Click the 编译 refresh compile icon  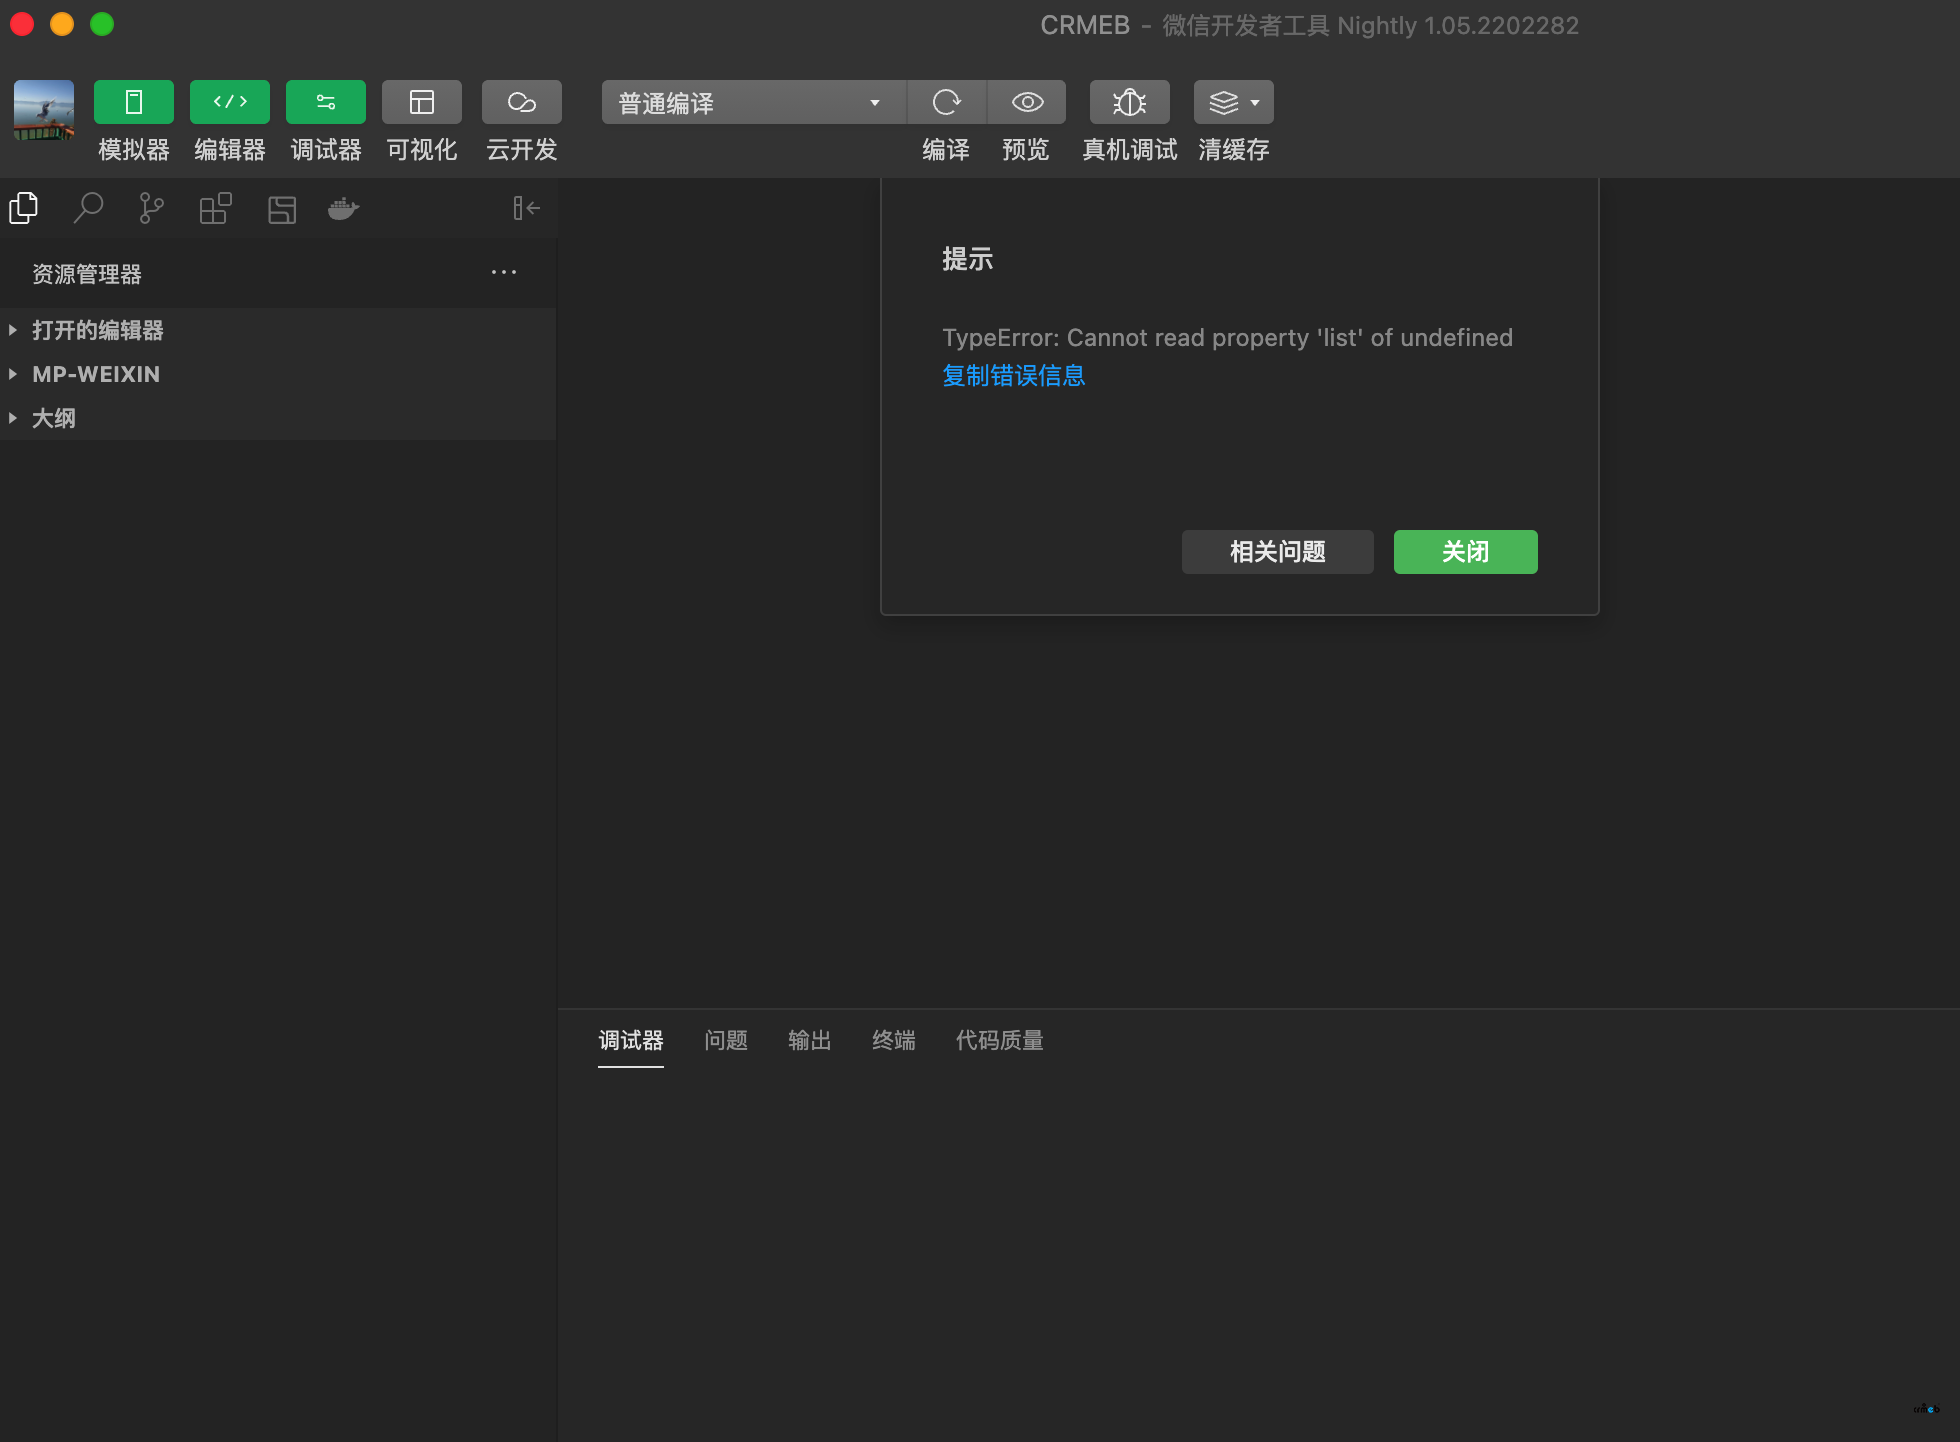[x=946, y=102]
